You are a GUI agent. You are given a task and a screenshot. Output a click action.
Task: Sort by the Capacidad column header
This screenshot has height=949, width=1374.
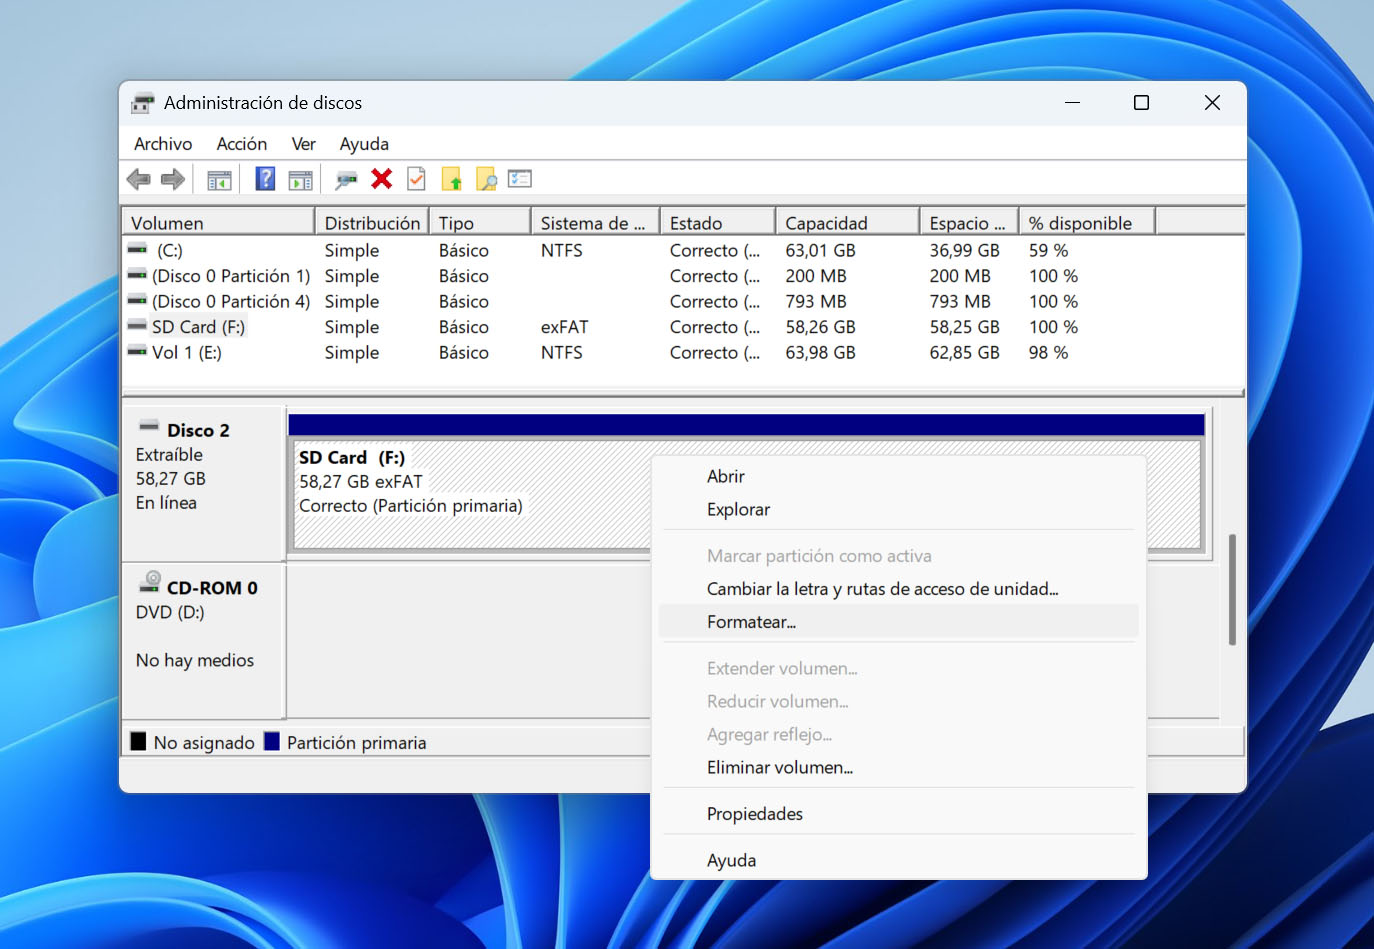click(848, 222)
